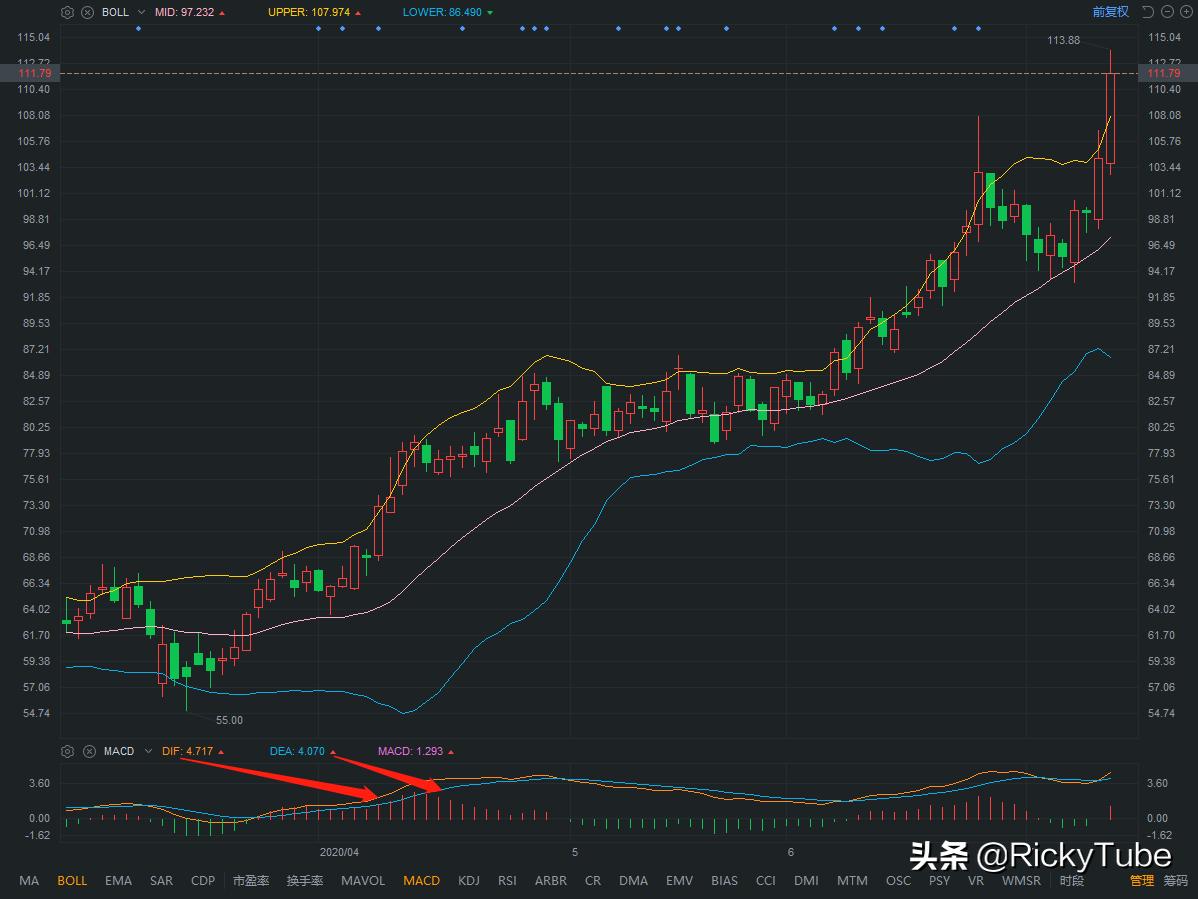The image size is (1198, 899).
Task: Open BOLL indicator settings via gear icon
Action: point(66,12)
